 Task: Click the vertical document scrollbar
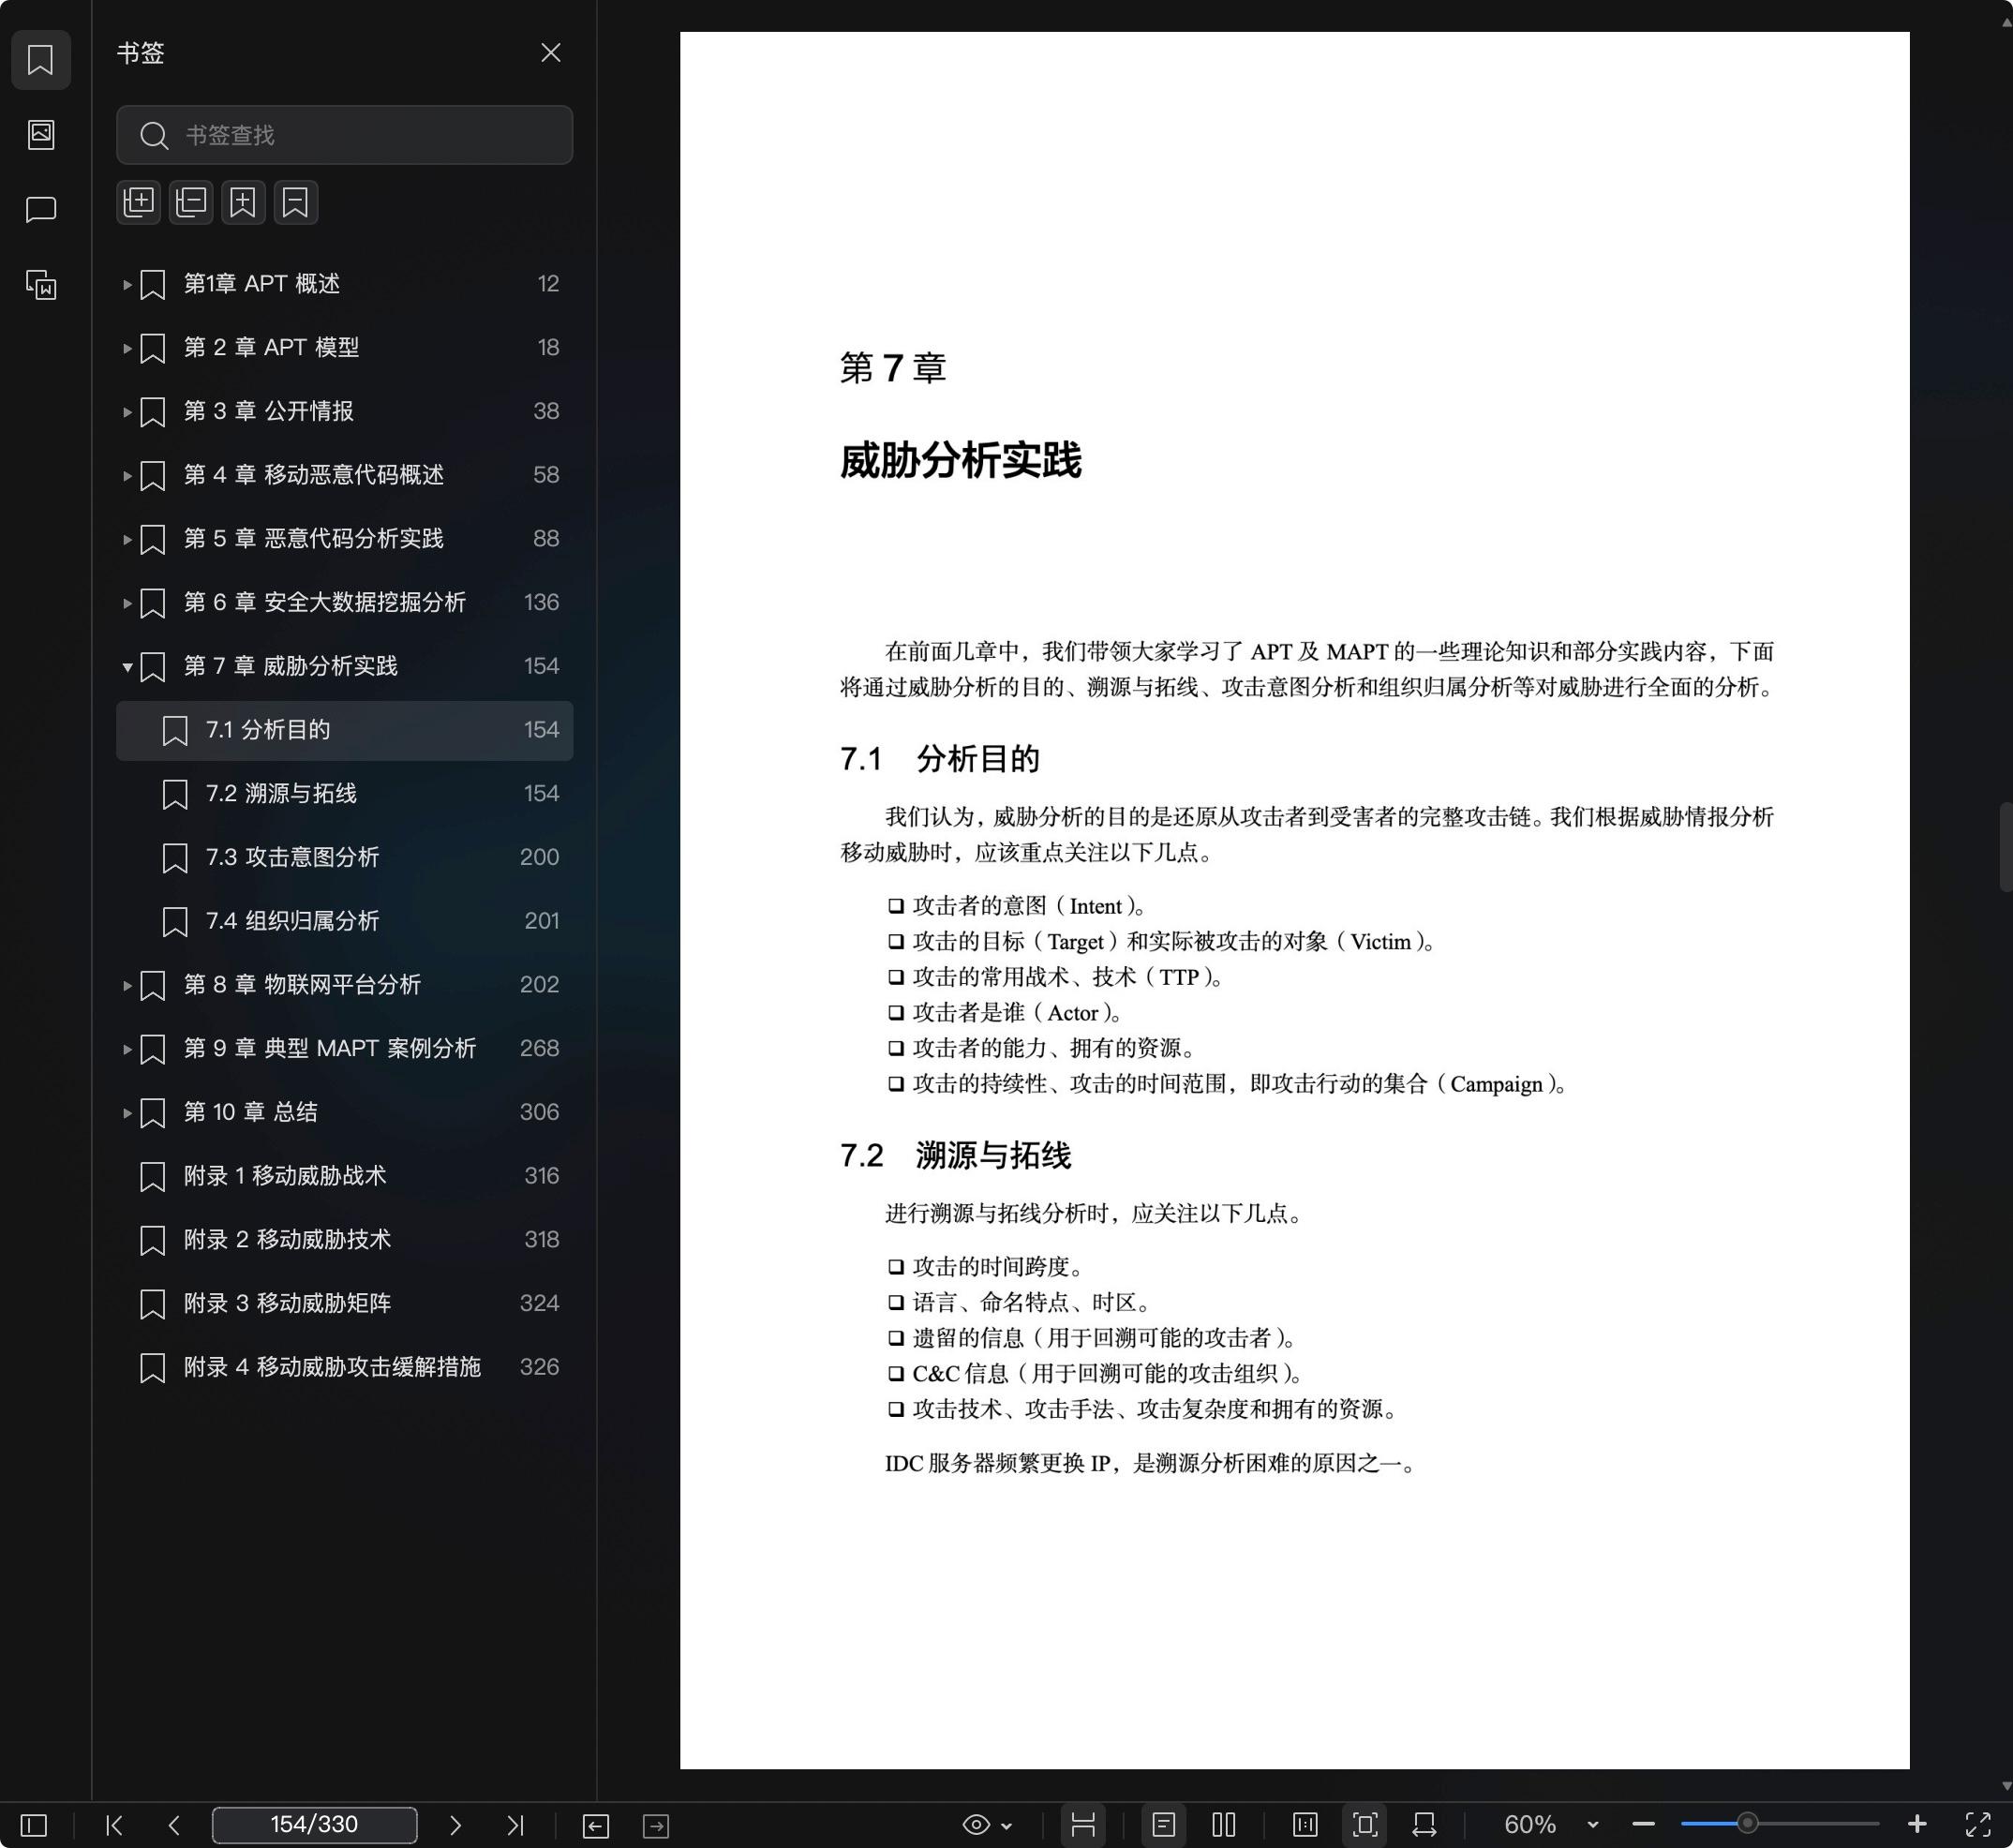(2006, 846)
